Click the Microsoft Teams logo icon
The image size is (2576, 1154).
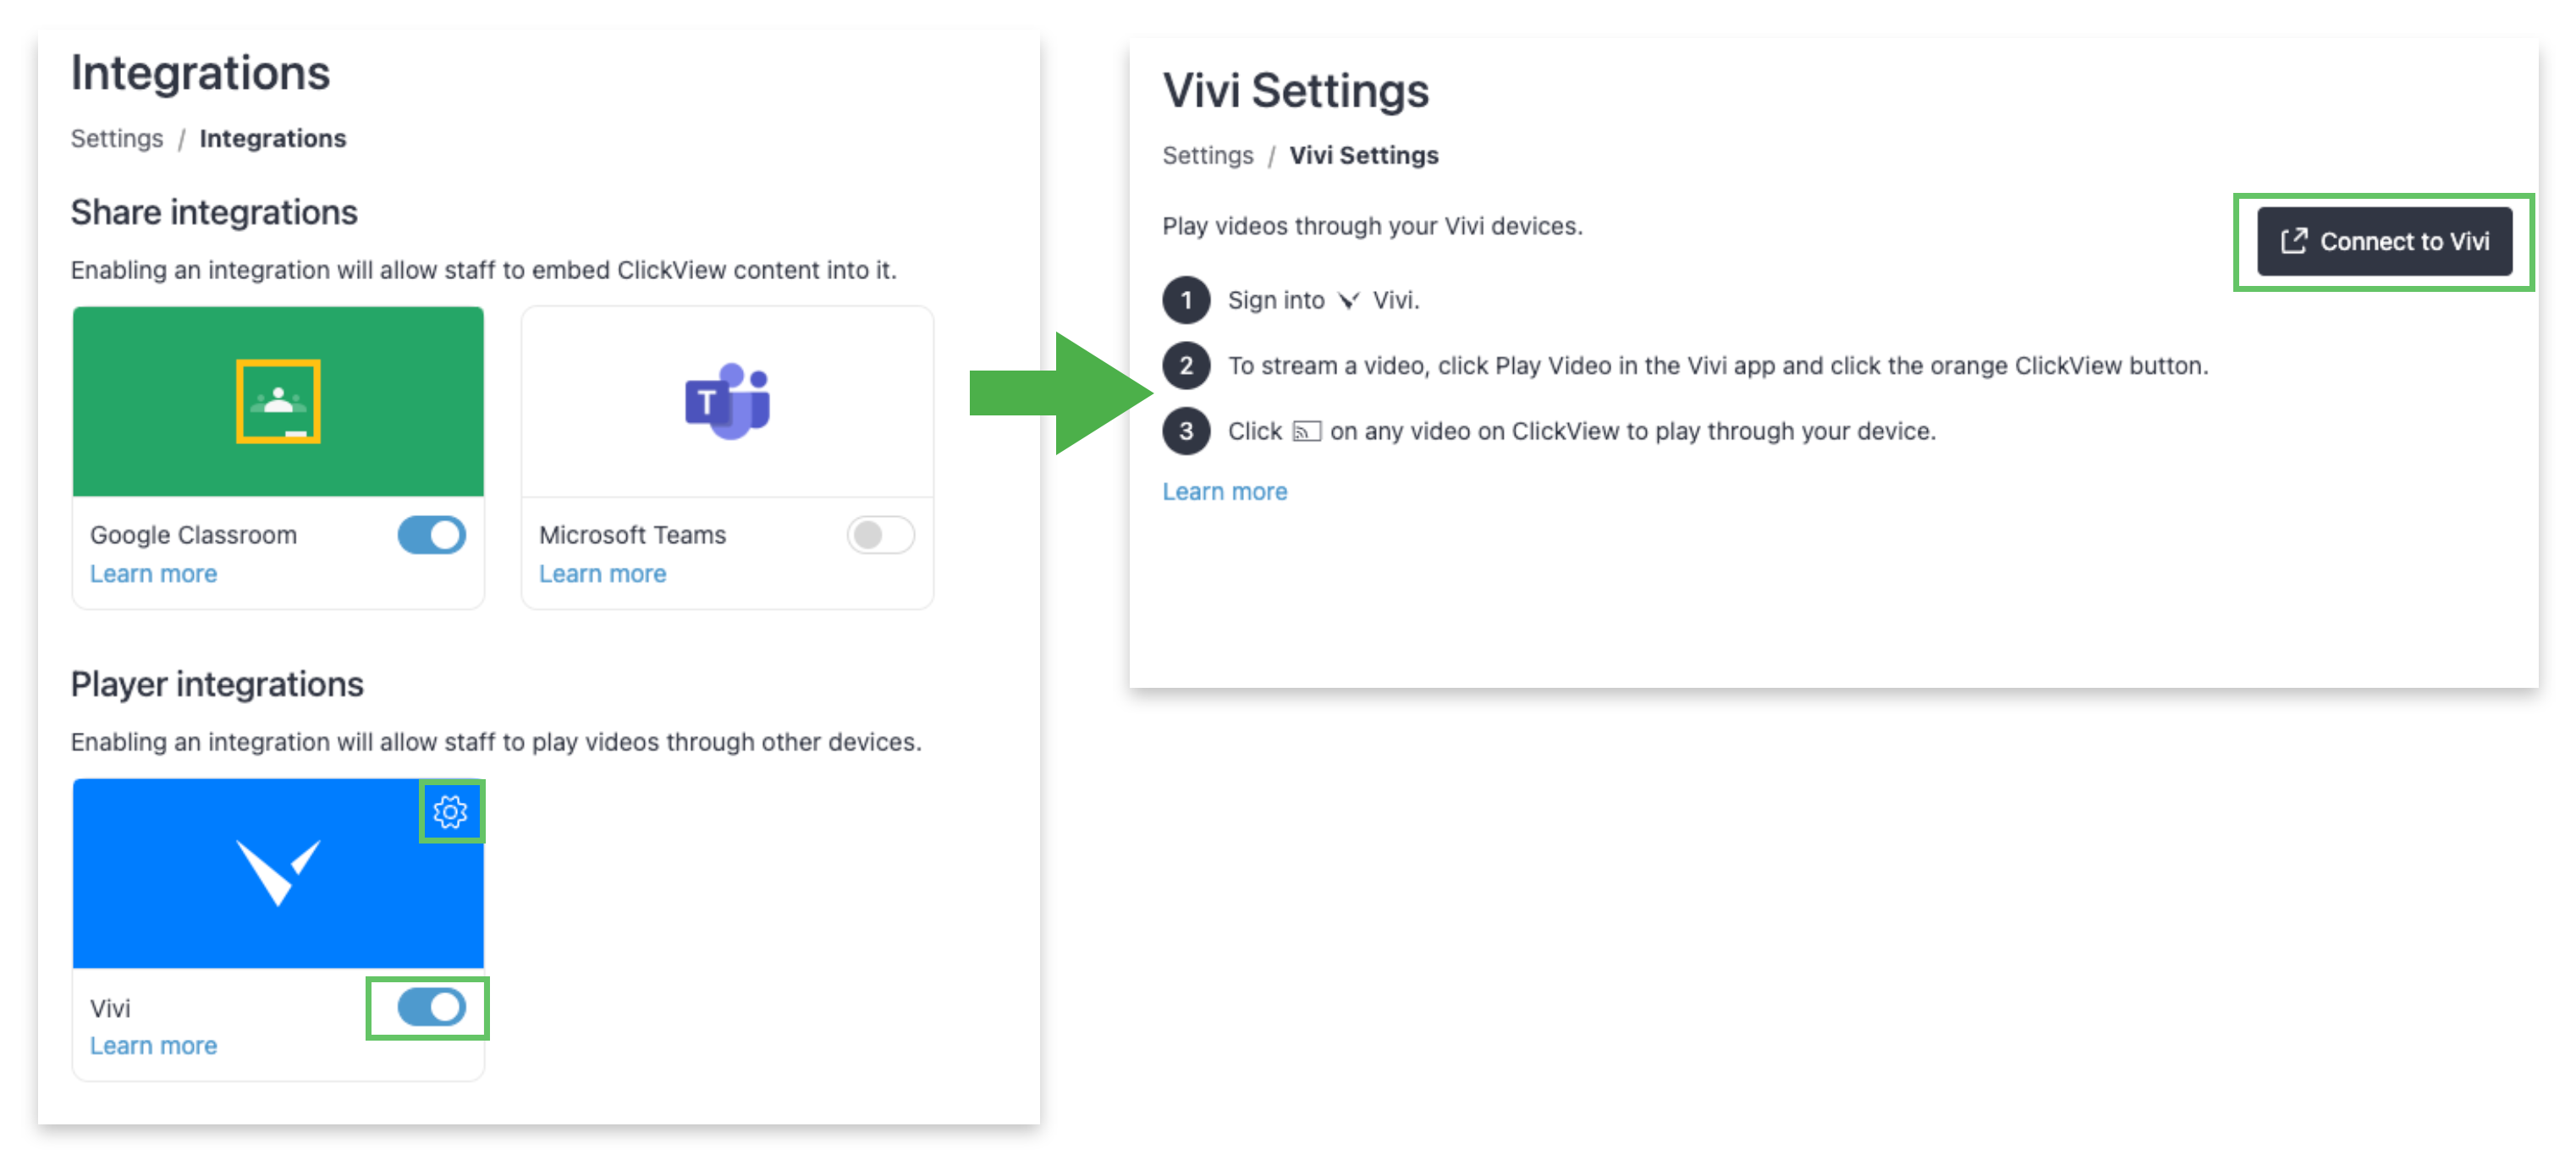(x=727, y=401)
